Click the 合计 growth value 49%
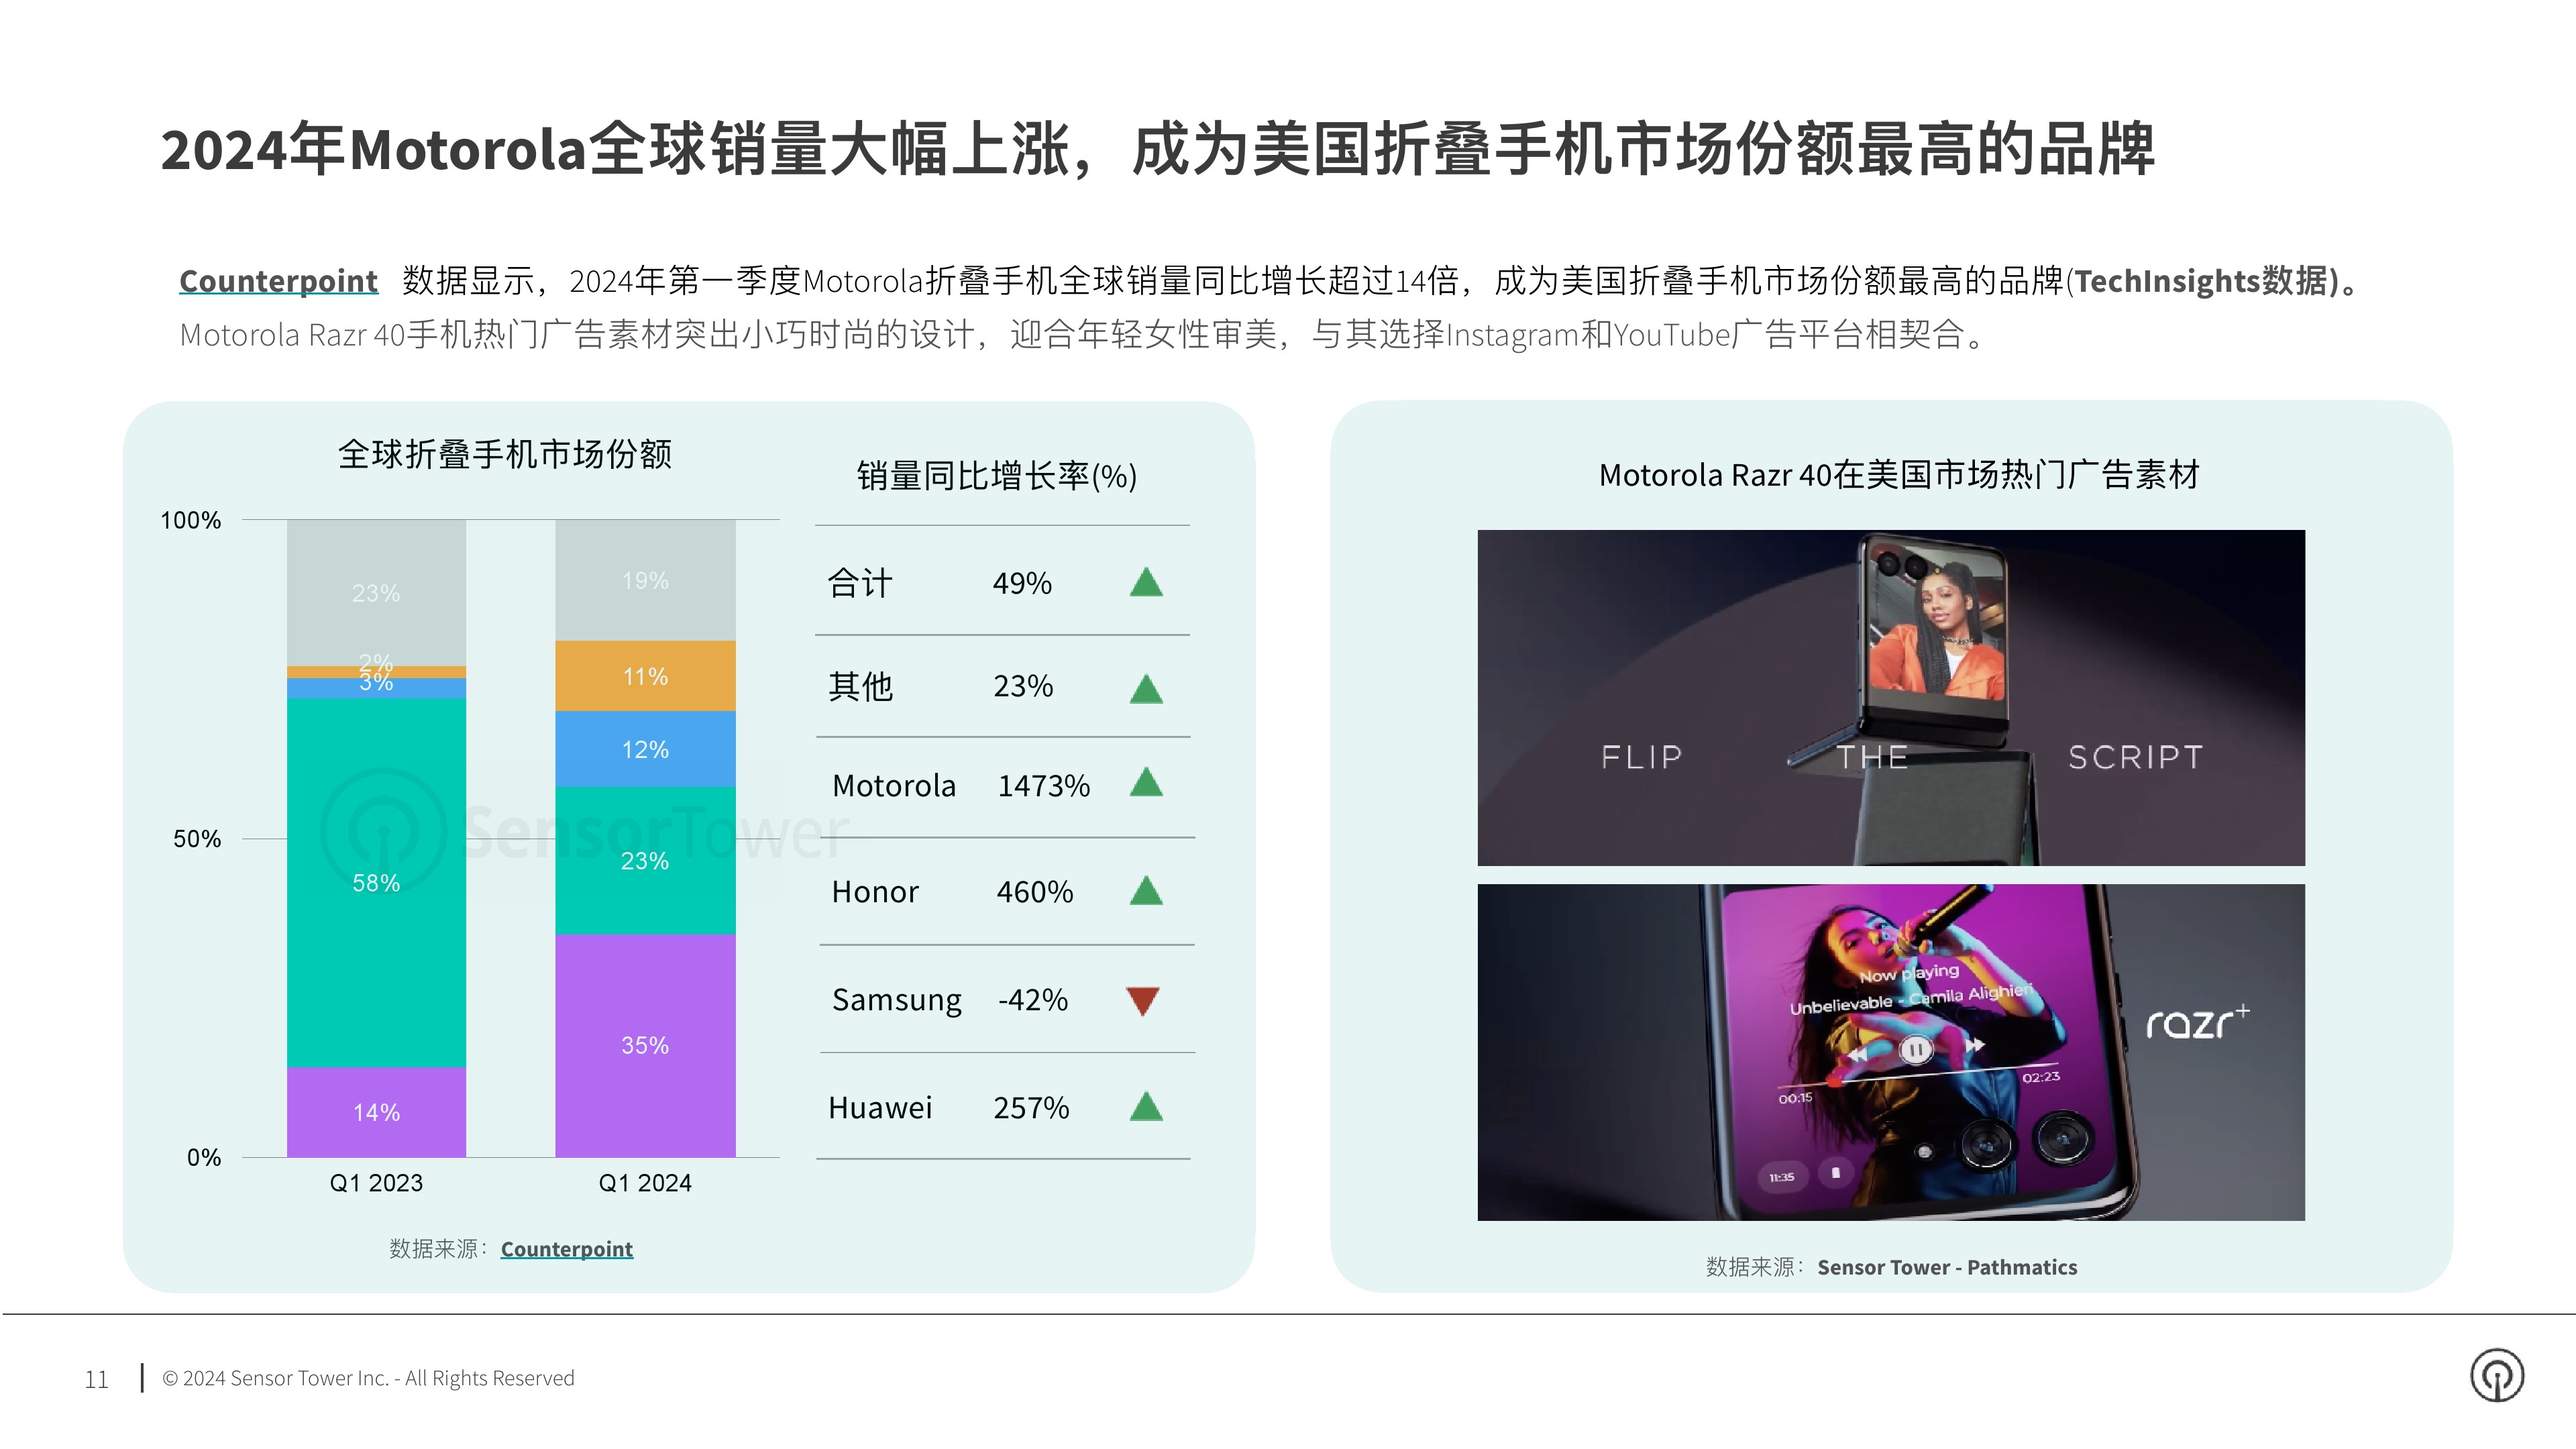2576x1449 pixels. tap(1022, 583)
